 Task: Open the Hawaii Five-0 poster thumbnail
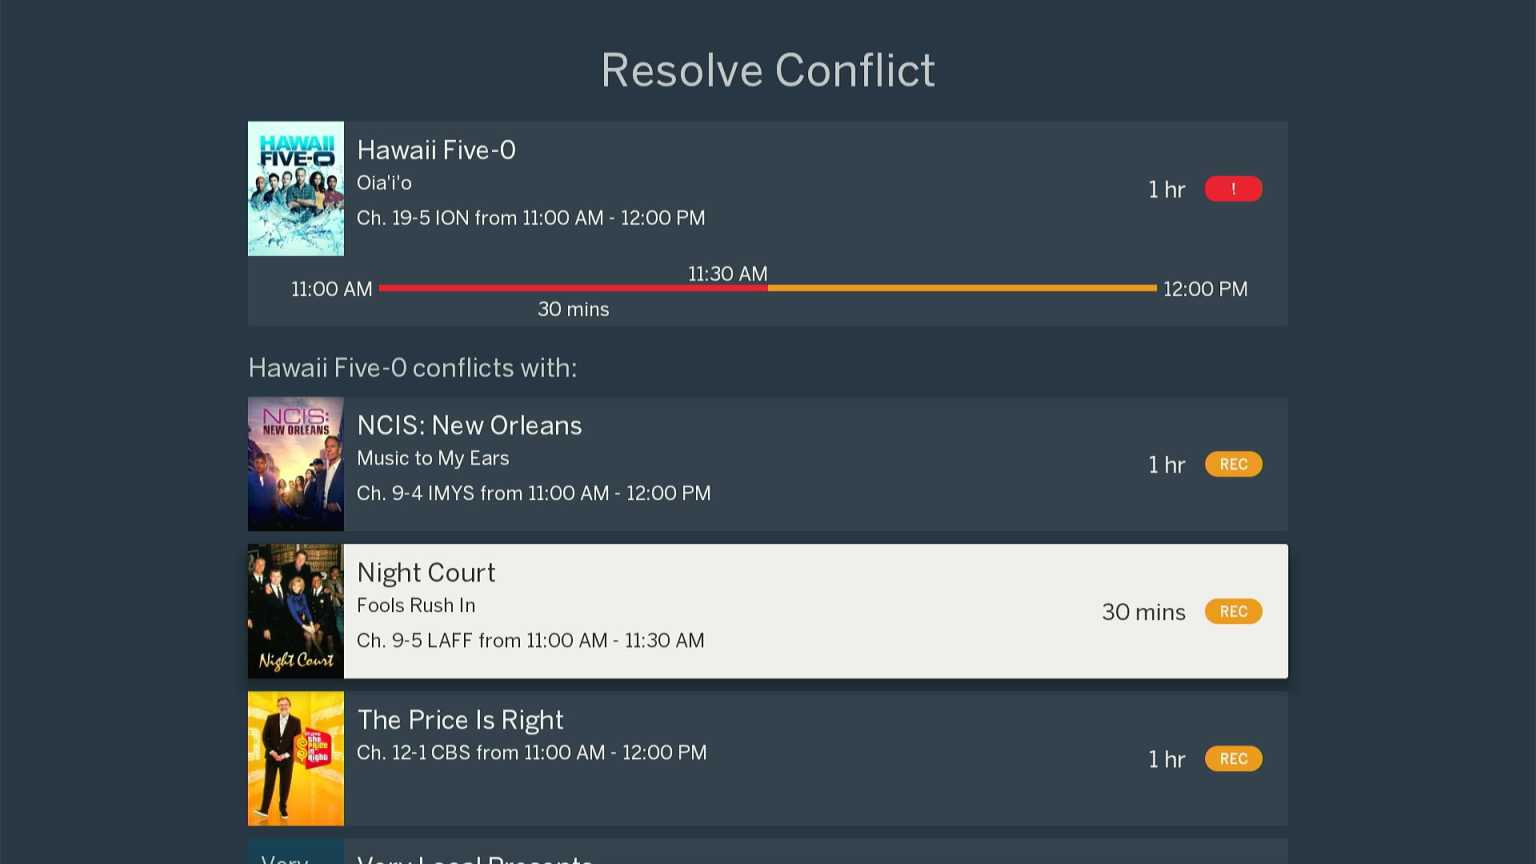(x=295, y=188)
